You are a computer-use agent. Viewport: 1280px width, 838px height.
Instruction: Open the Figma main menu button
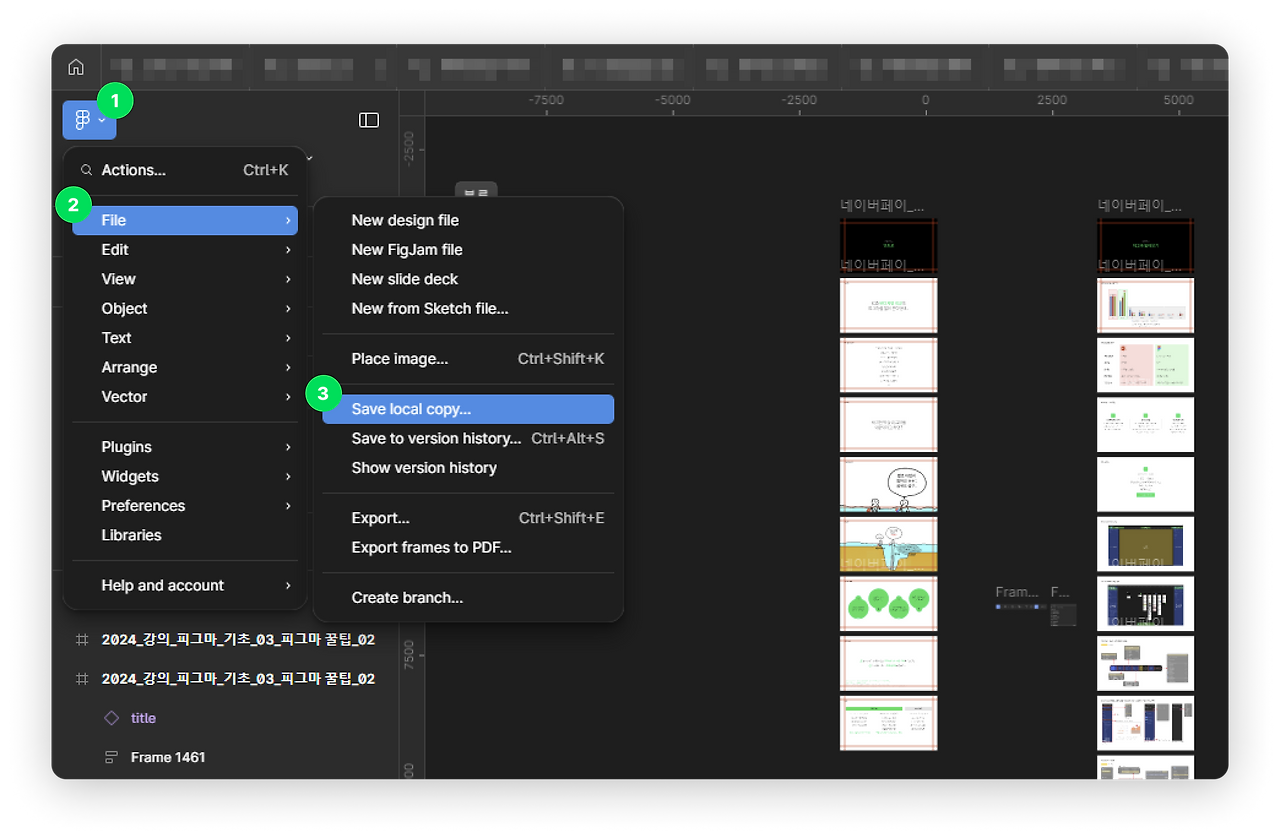coord(89,120)
